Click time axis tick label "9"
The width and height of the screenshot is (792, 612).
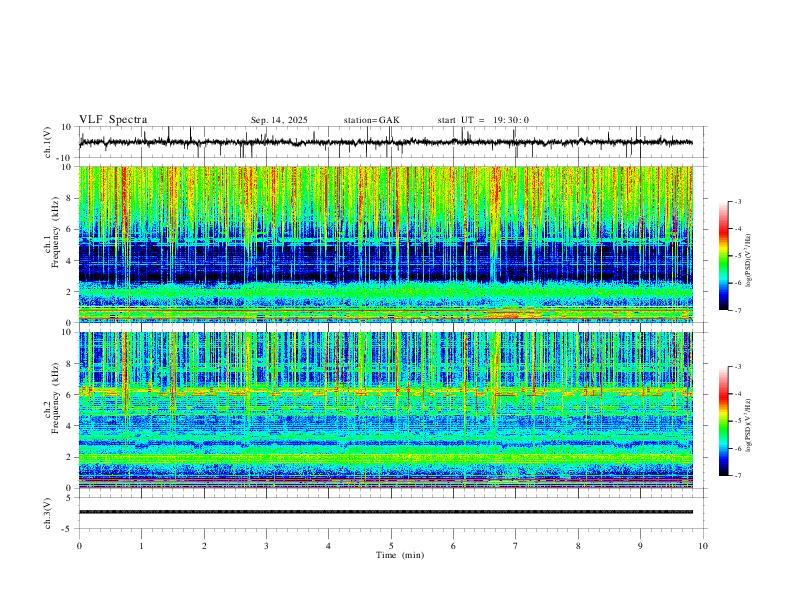(640, 546)
